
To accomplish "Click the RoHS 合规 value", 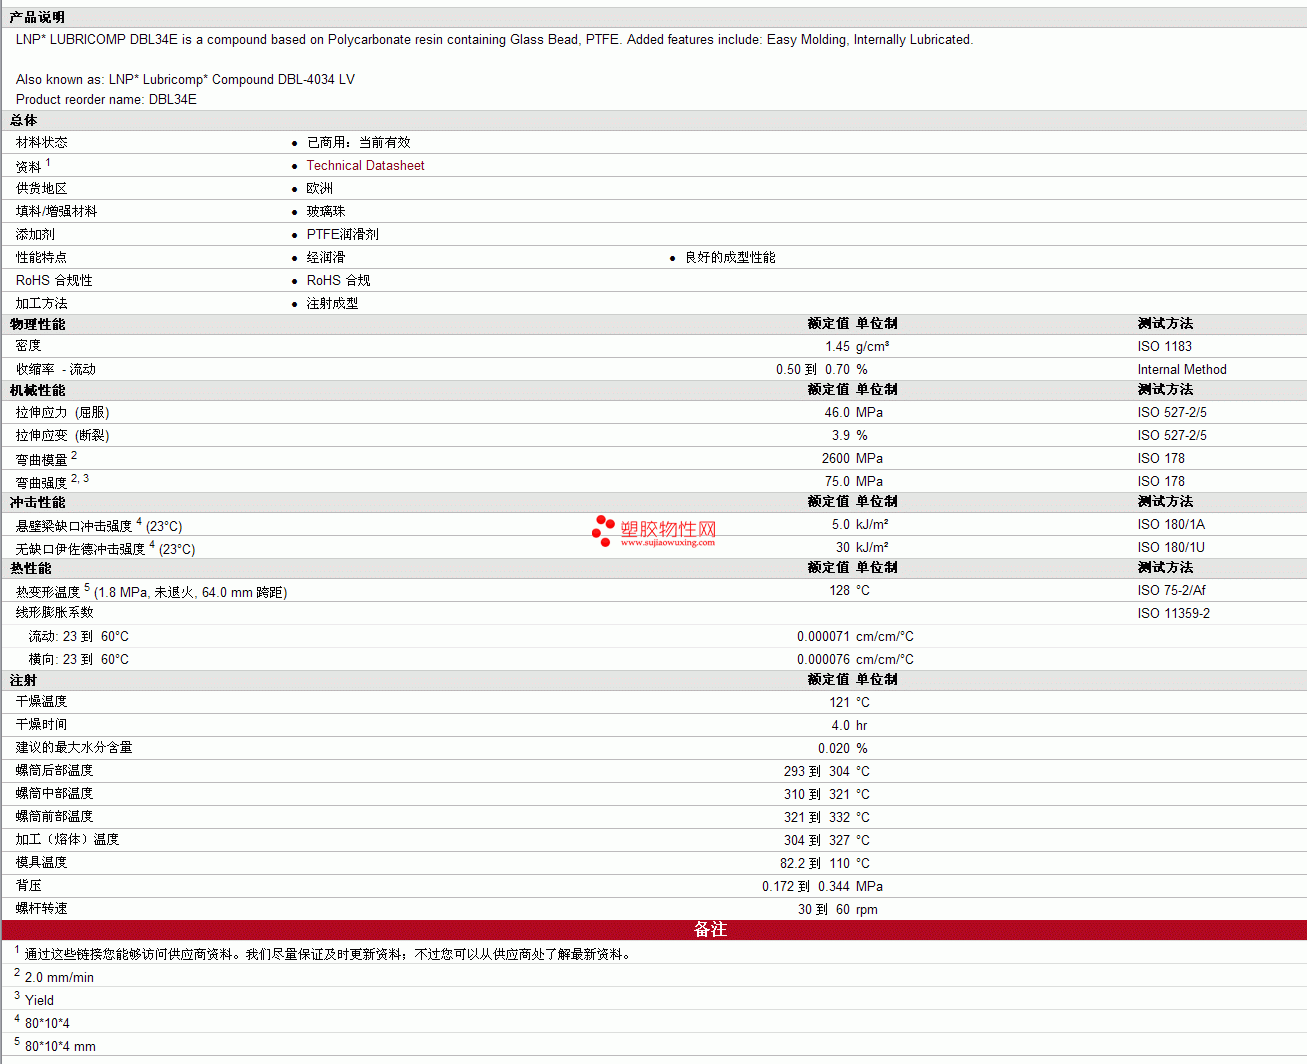I will [x=338, y=281].
